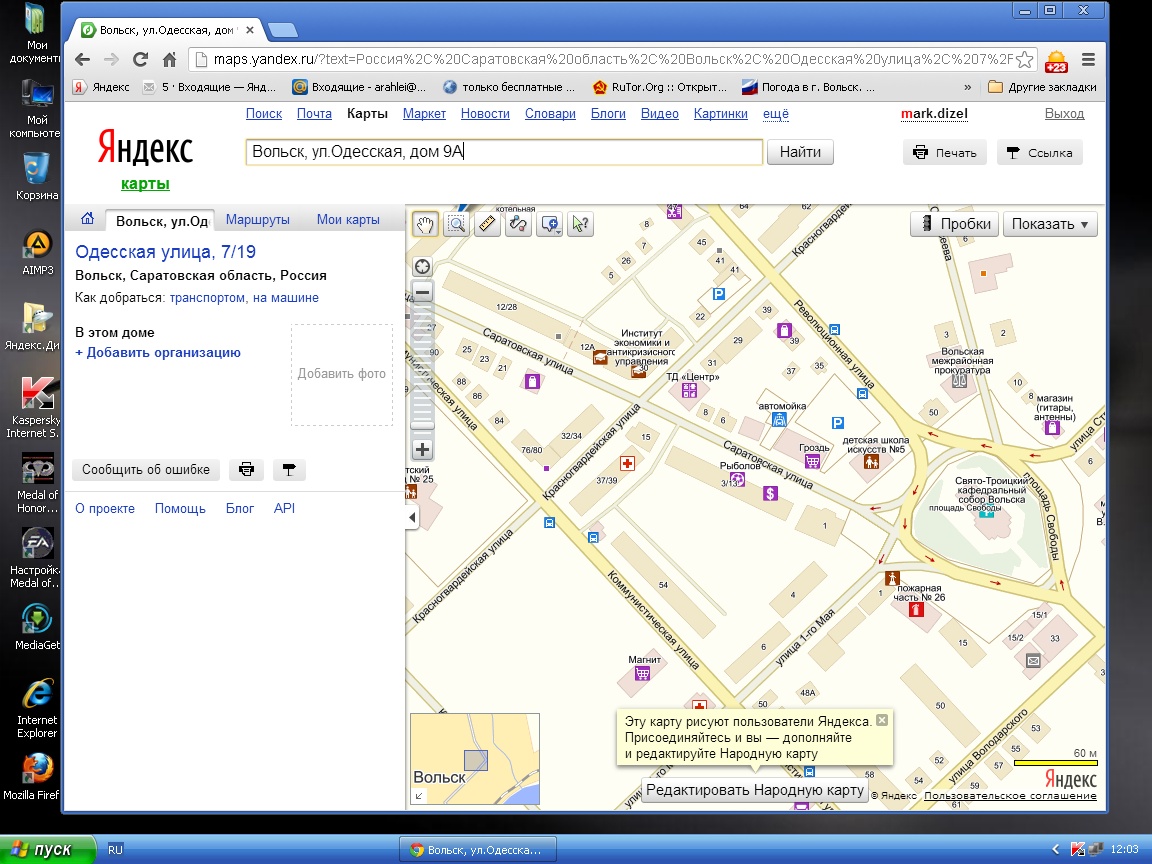Open the О проекте link
This screenshot has width=1152, height=864.
105,508
